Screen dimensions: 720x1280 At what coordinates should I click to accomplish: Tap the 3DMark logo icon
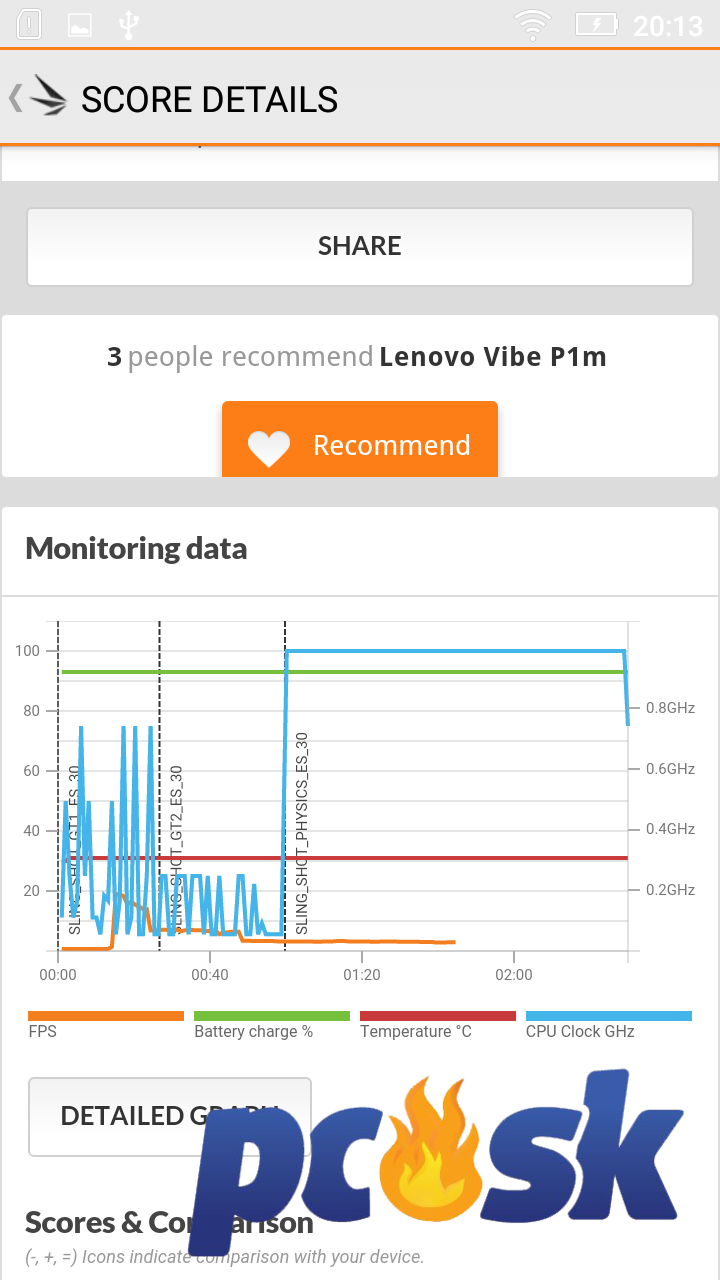(x=47, y=97)
